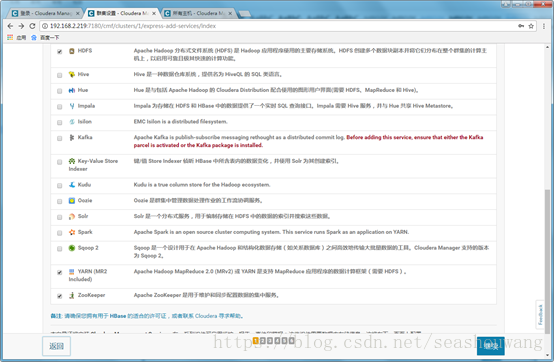Go back with the browser back arrow
Screen dimensions: 554x362
click(10, 26)
